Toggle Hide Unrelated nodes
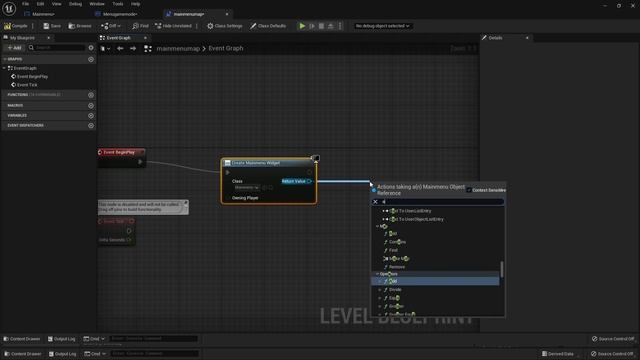The height and width of the screenshot is (360, 640). tap(173, 26)
